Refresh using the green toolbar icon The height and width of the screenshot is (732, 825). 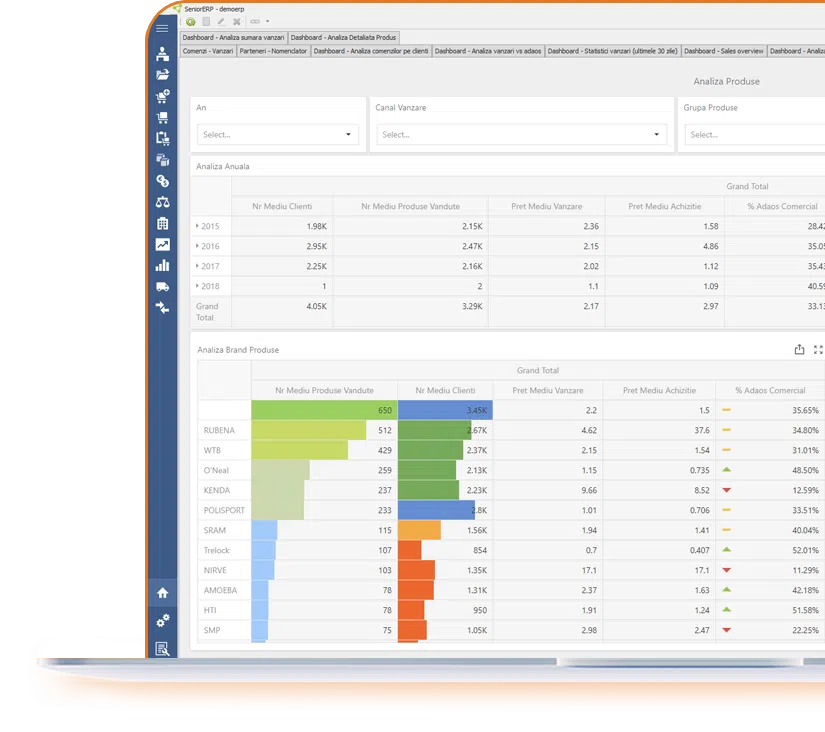[191, 22]
